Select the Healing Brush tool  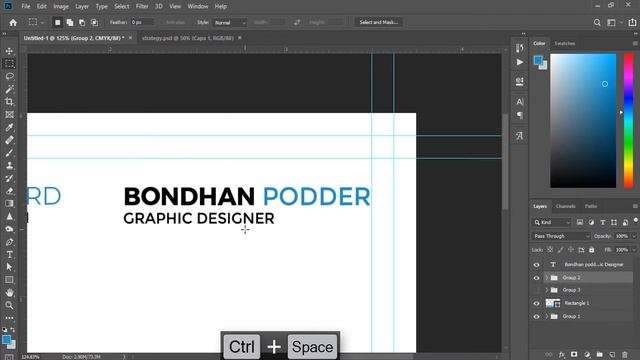point(9,140)
